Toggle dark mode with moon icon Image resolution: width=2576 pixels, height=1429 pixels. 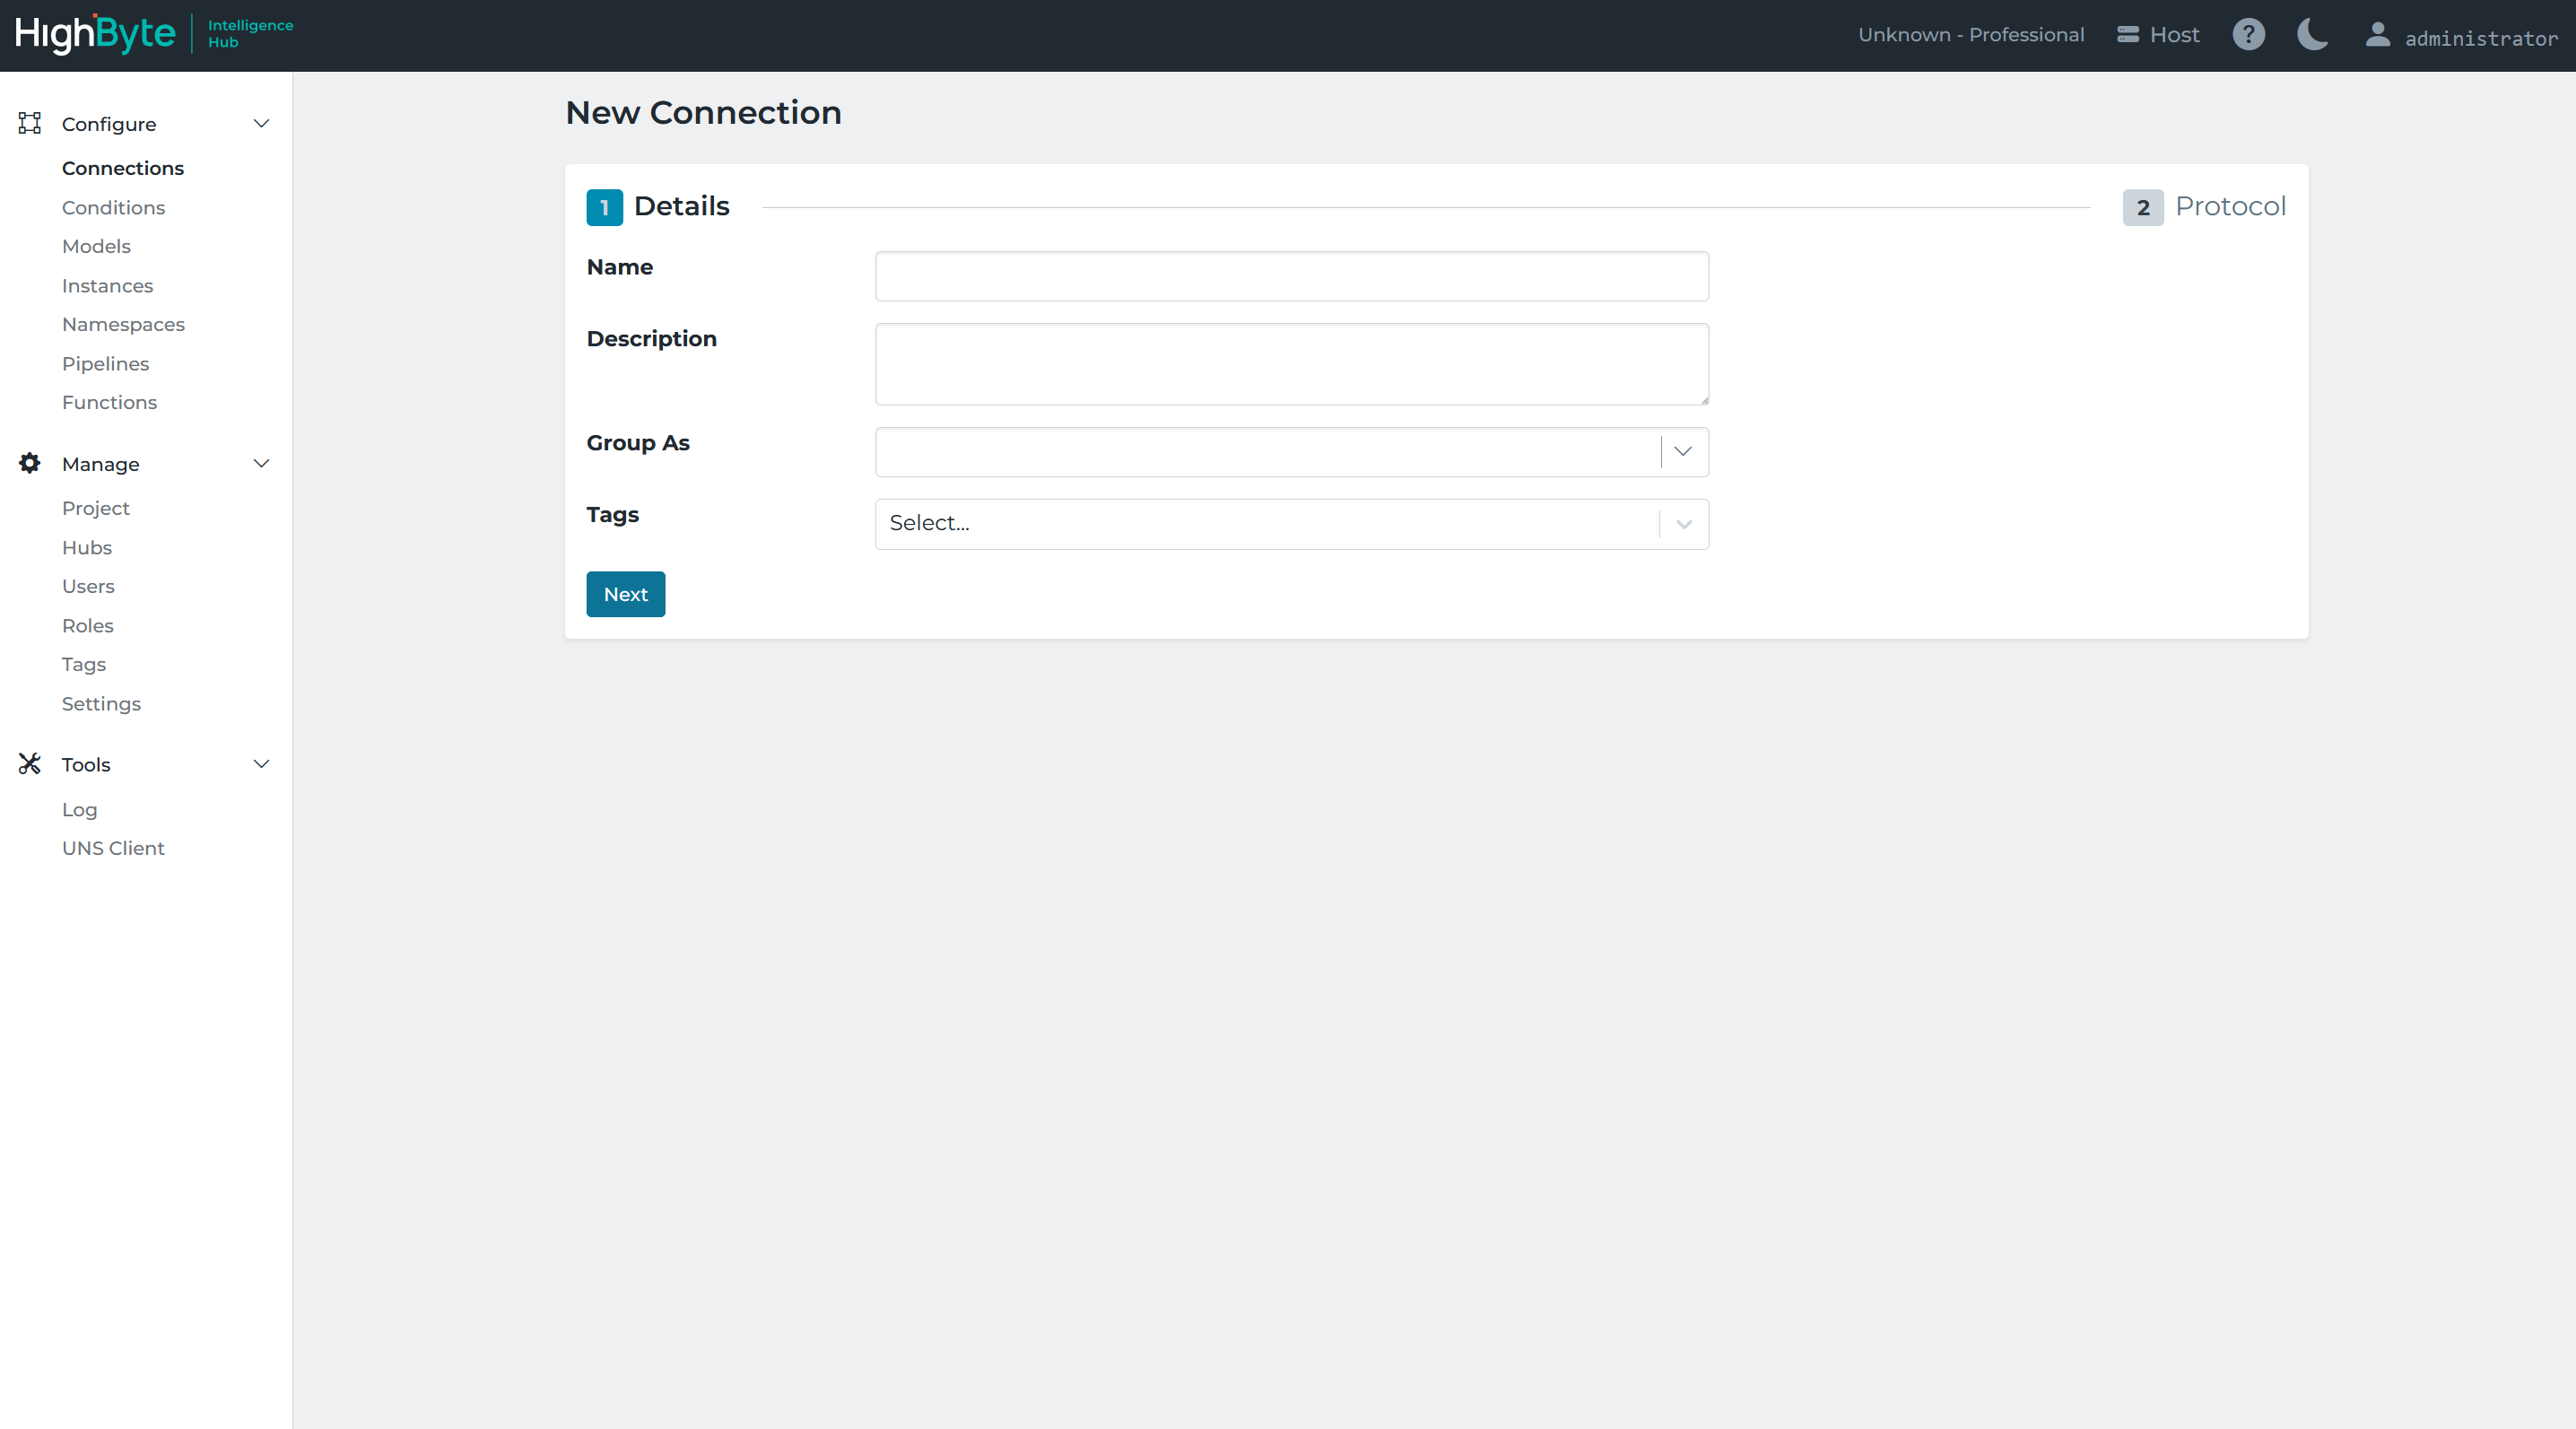2312,35
